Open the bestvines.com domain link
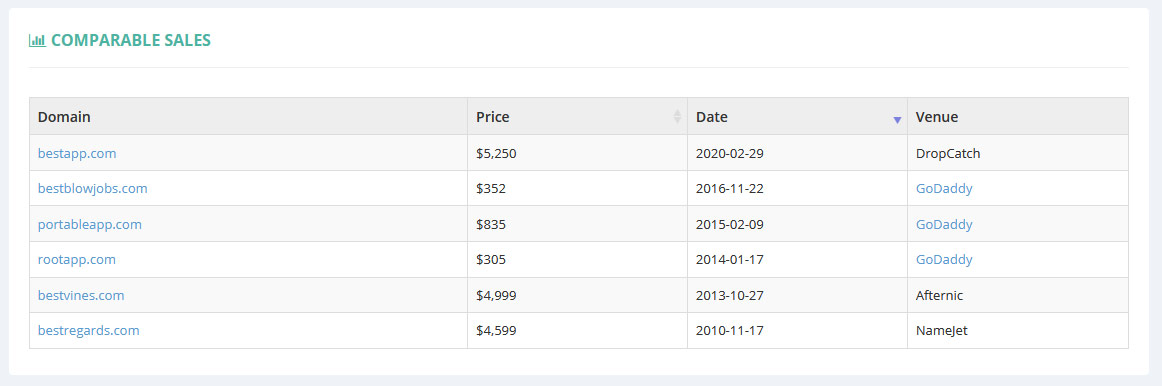Screen dimensions: 1162x386 [81, 295]
